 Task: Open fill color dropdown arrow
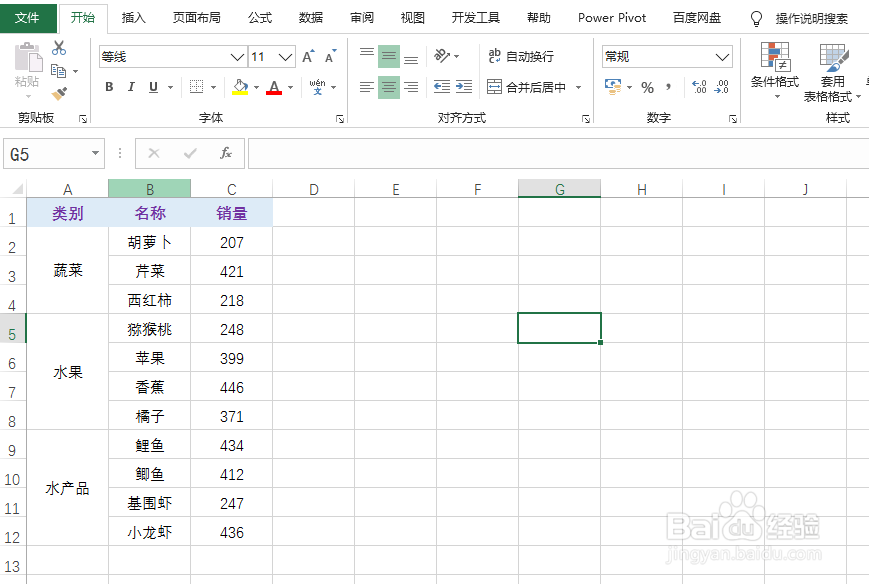pos(256,87)
